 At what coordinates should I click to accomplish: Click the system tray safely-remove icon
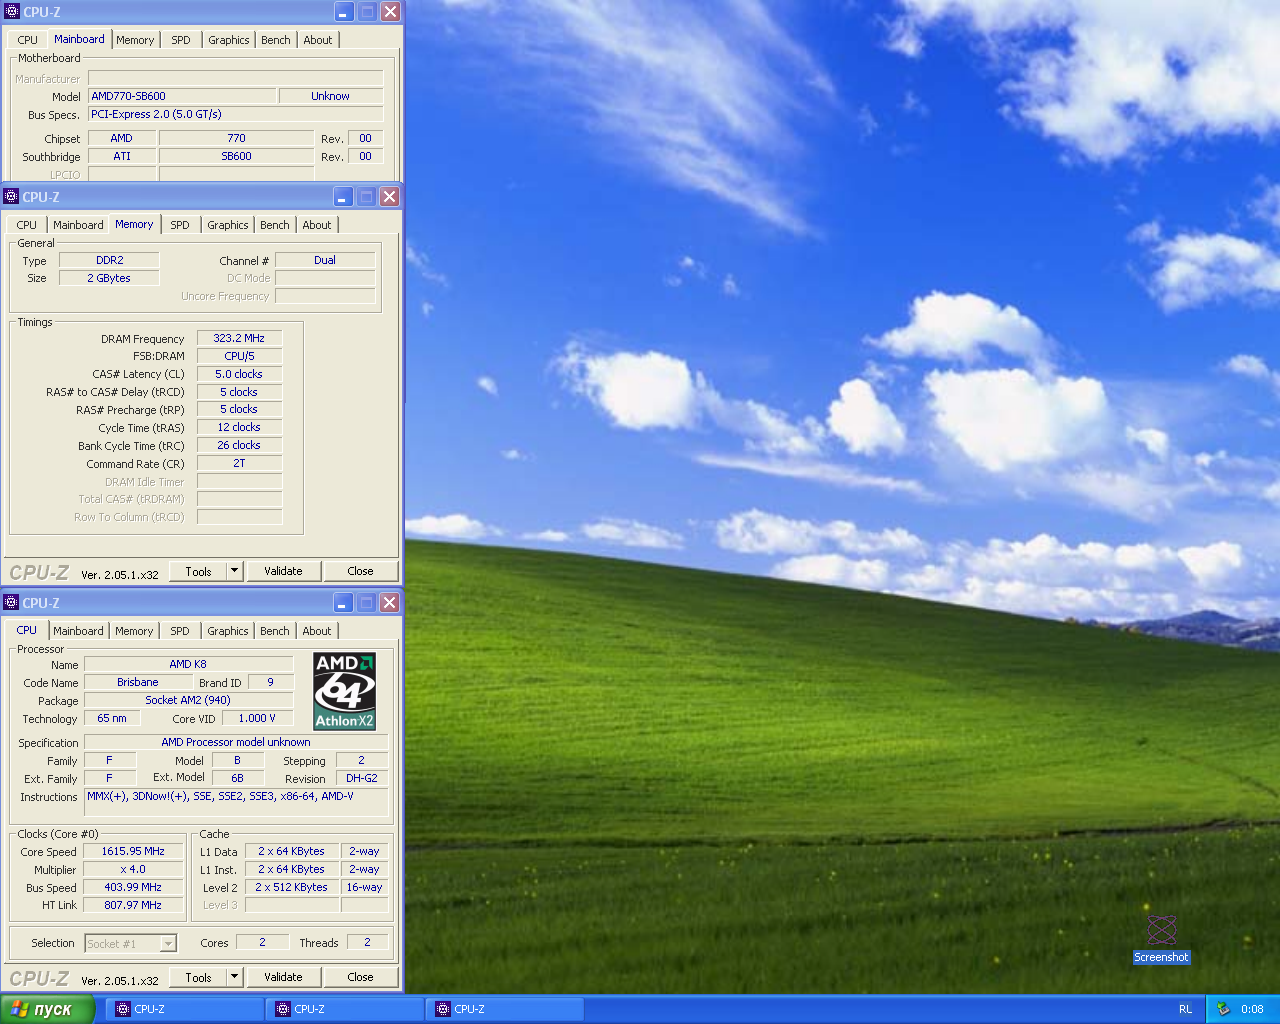click(1223, 1009)
